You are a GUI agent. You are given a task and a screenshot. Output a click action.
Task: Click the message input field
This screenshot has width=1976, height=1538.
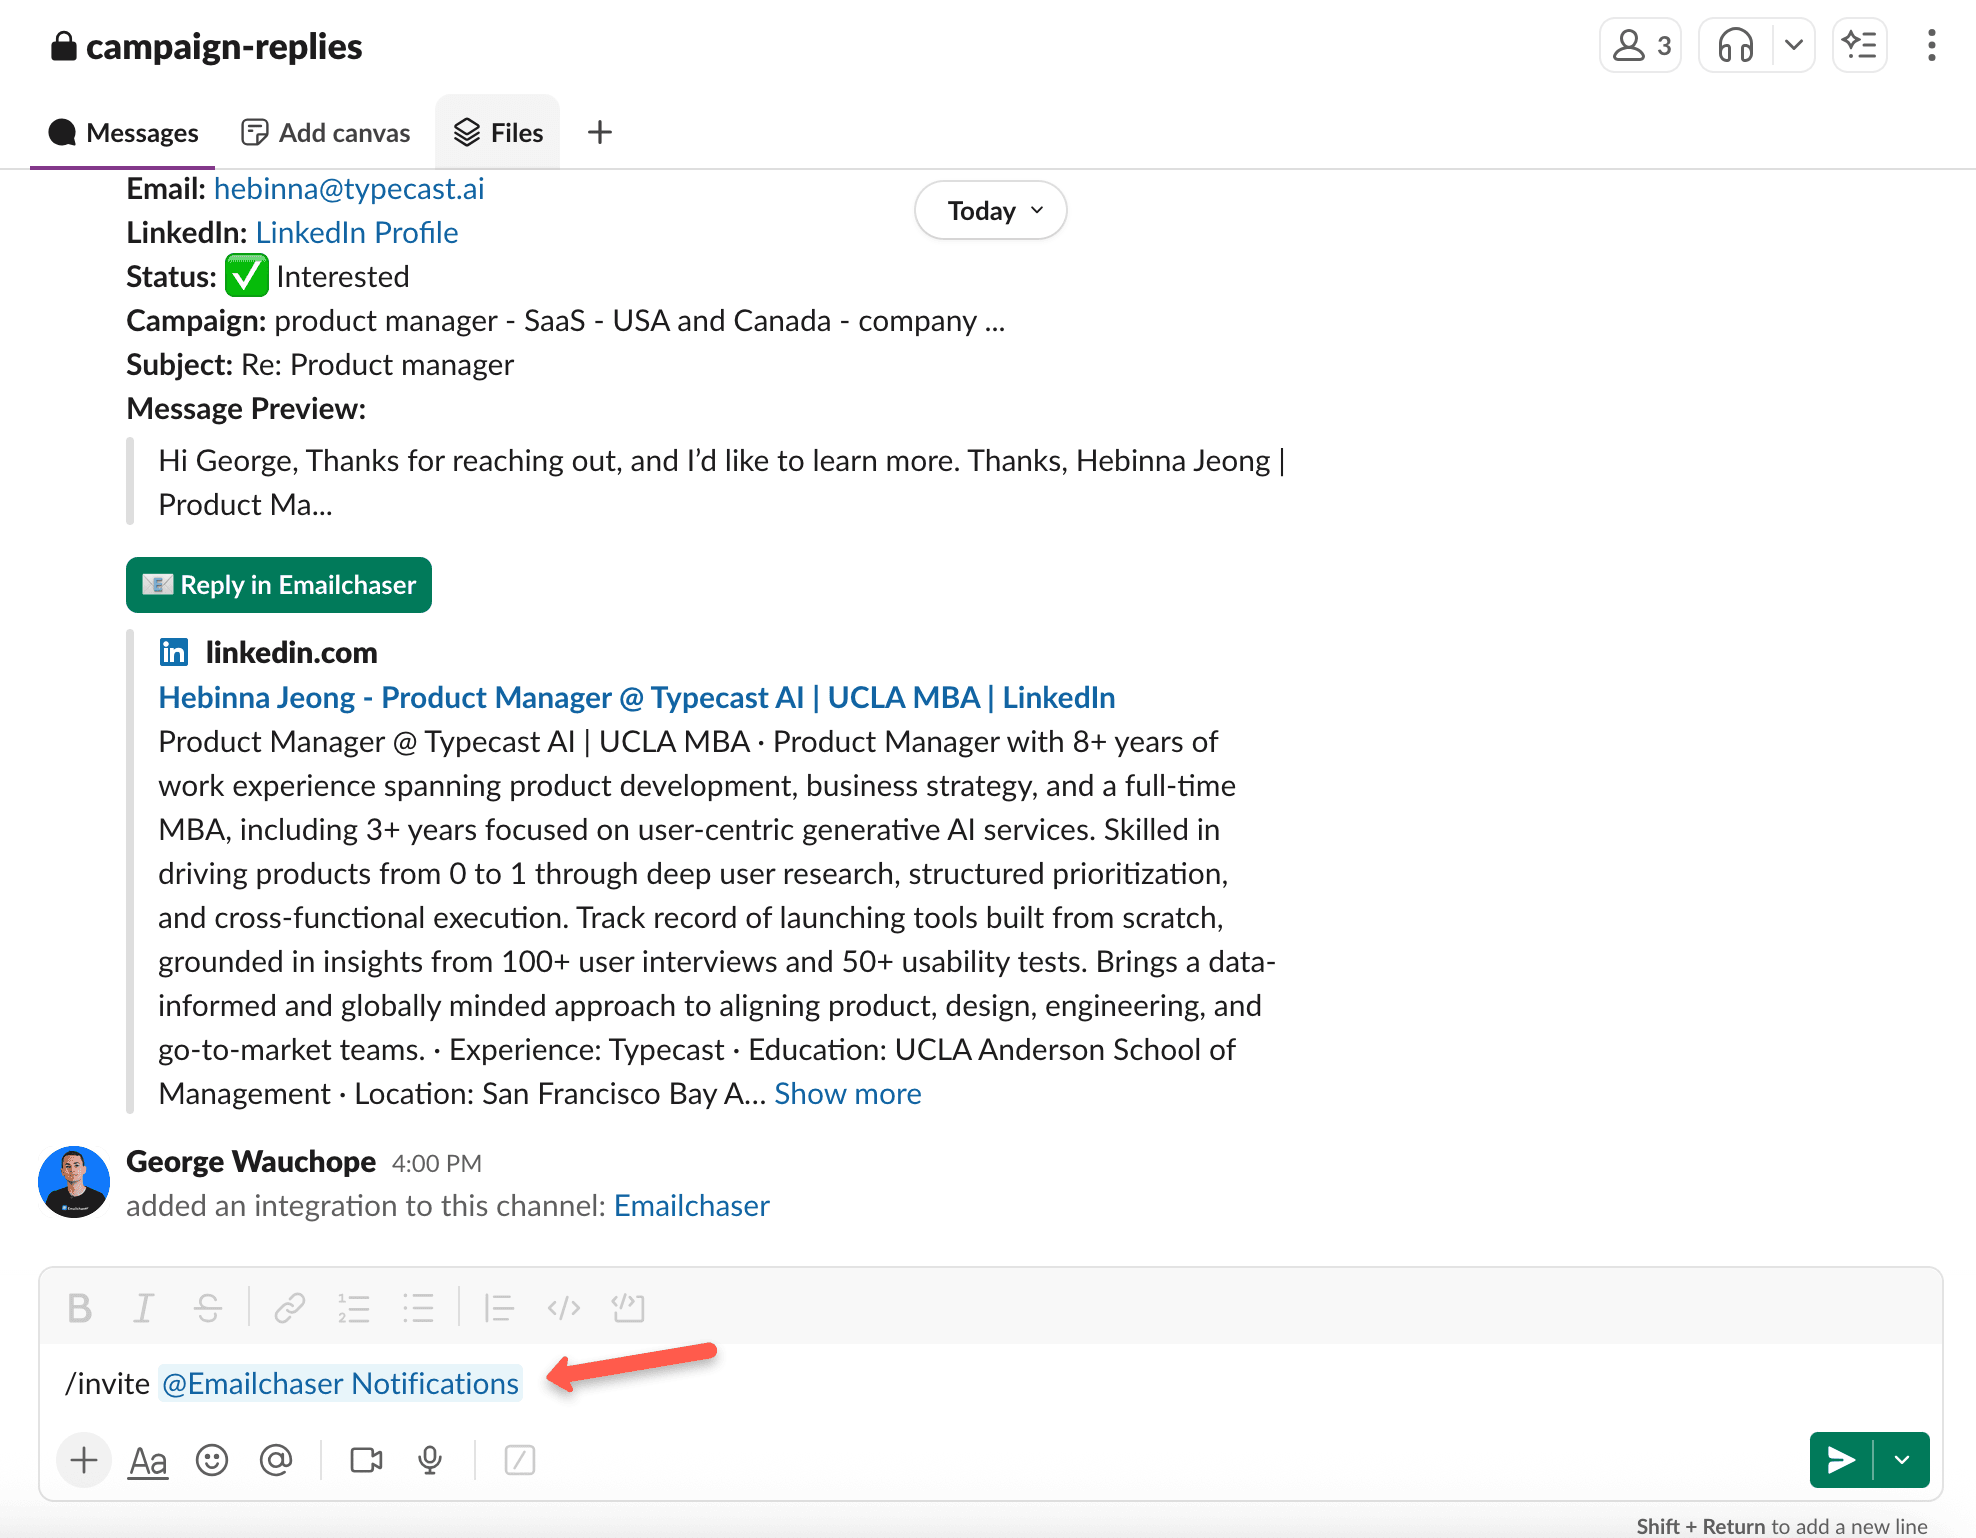[990, 1384]
